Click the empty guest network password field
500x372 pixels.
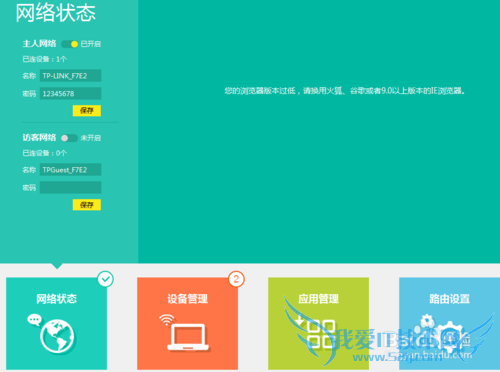pyautogui.click(x=70, y=187)
